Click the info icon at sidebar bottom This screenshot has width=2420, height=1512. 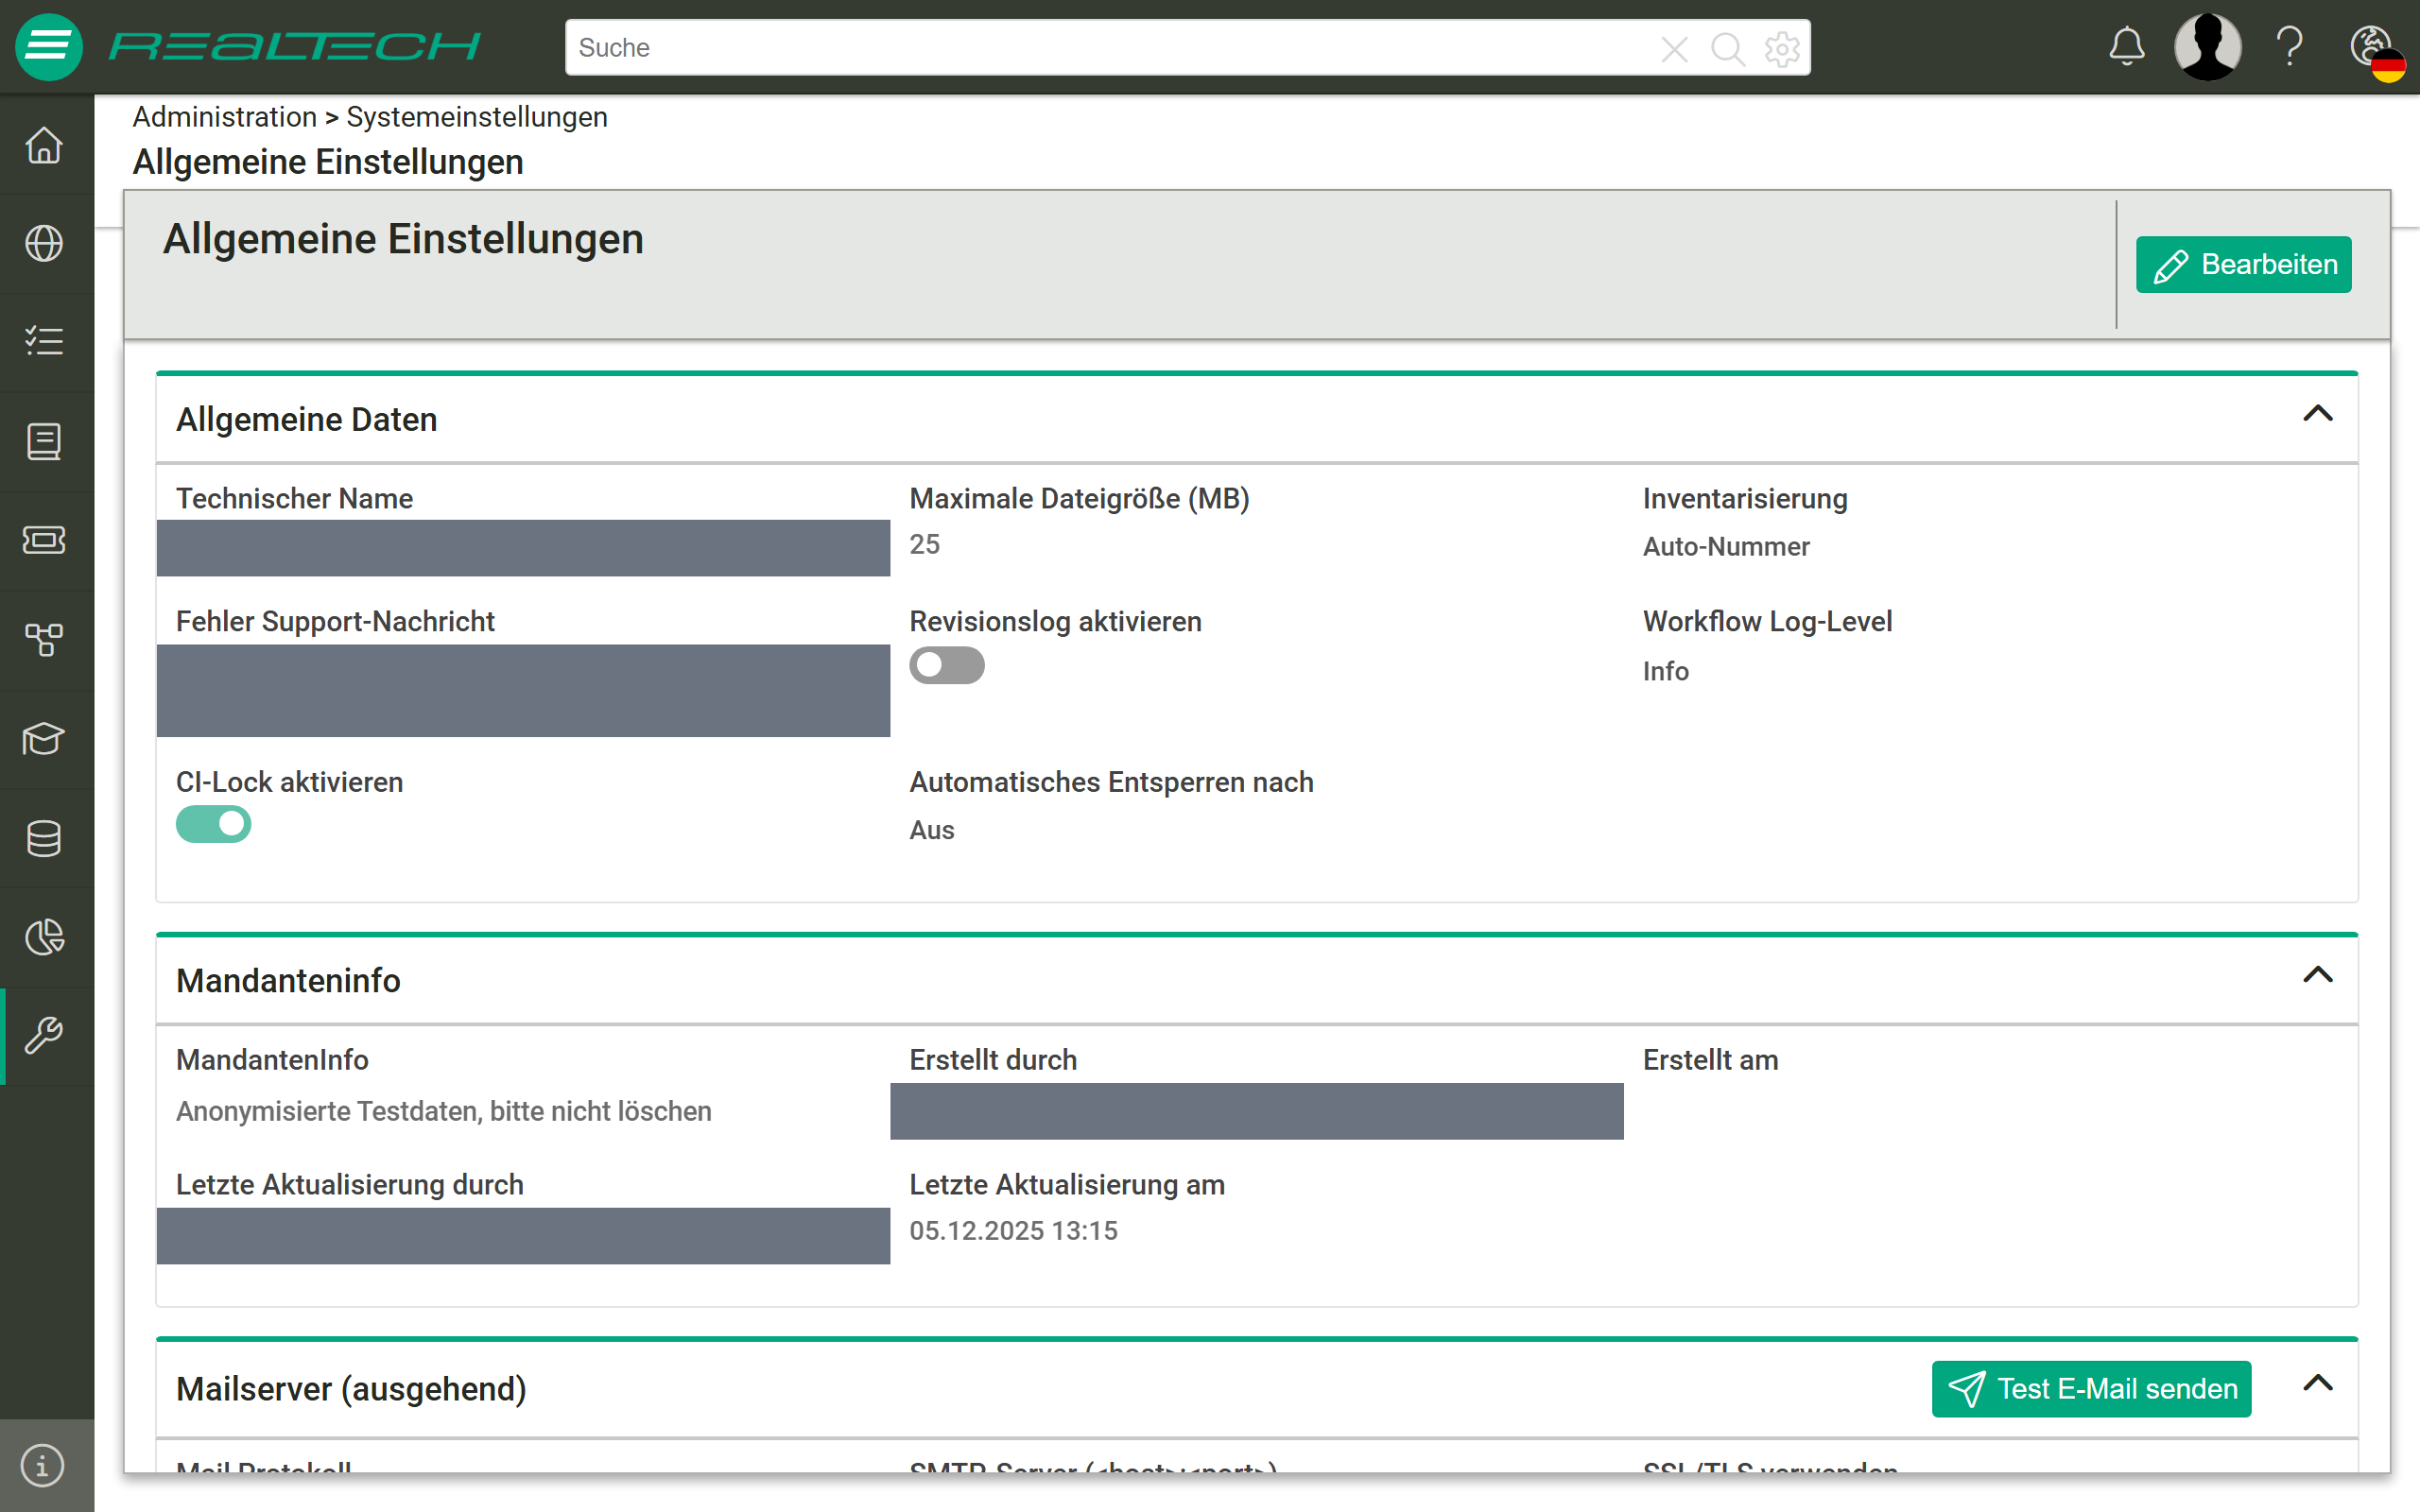(x=42, y=1466)
